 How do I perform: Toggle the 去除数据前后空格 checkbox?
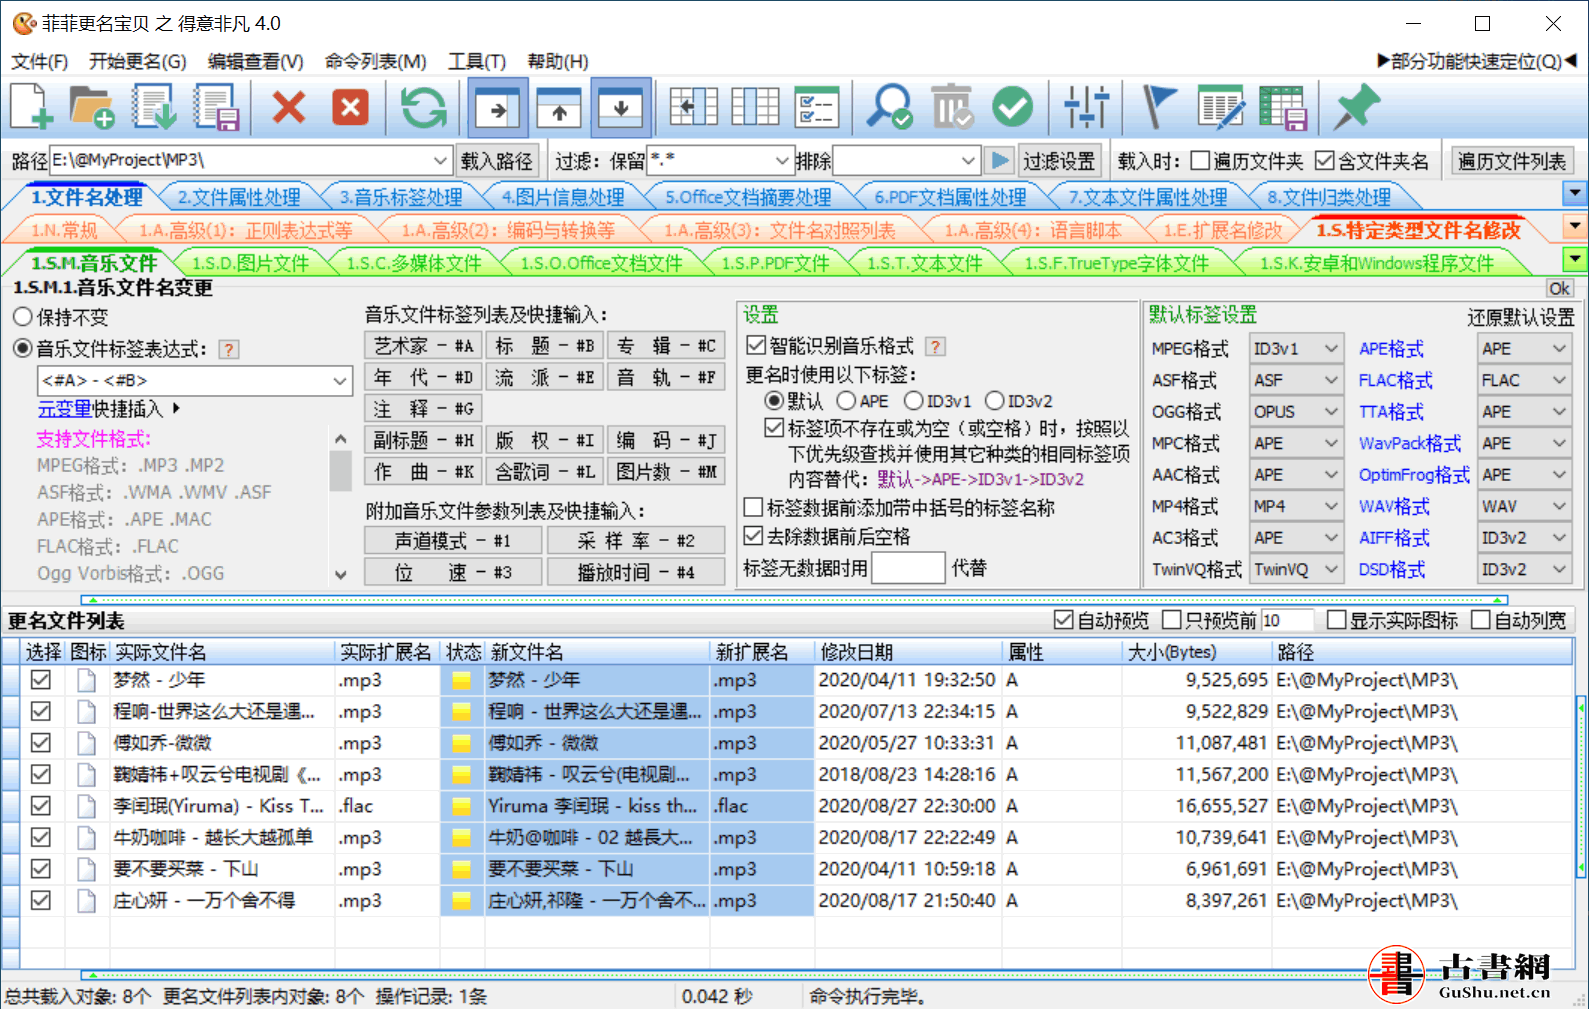pos(754,537)
